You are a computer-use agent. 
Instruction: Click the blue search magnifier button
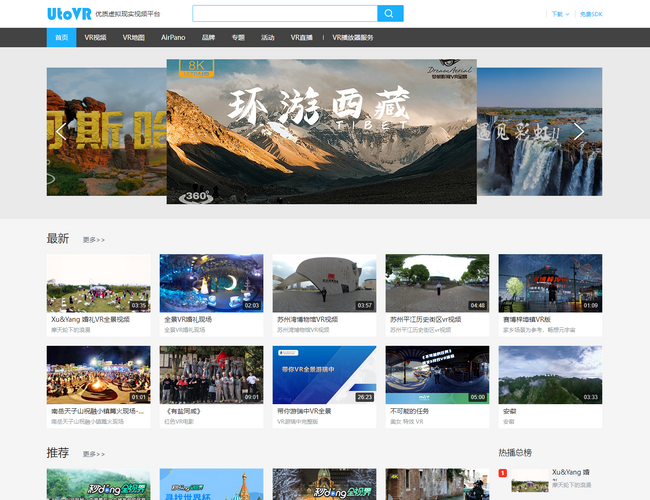coord(390,14)
